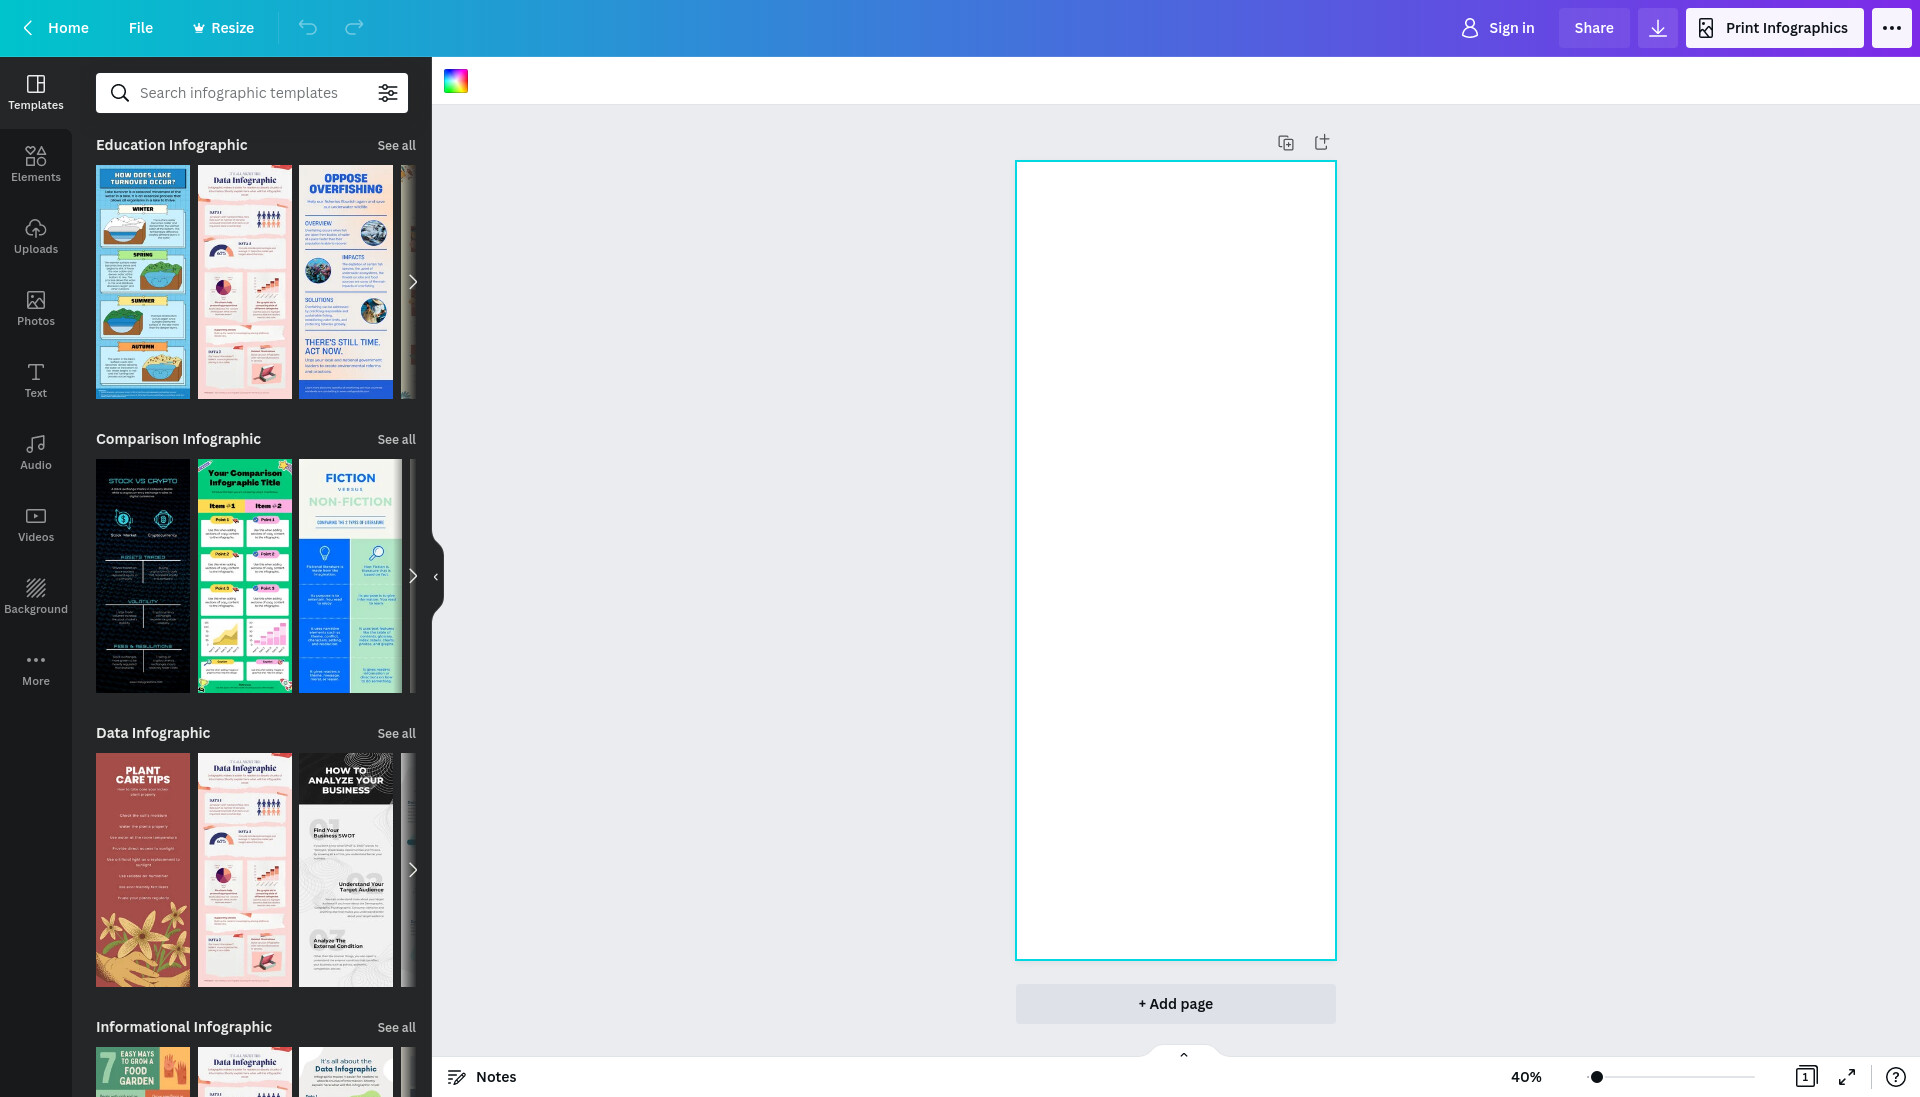The height and width of the screenshot is (1097, 1920).
Task: Select the Stock vs Crypto template
Action: [x=143, y=576]
